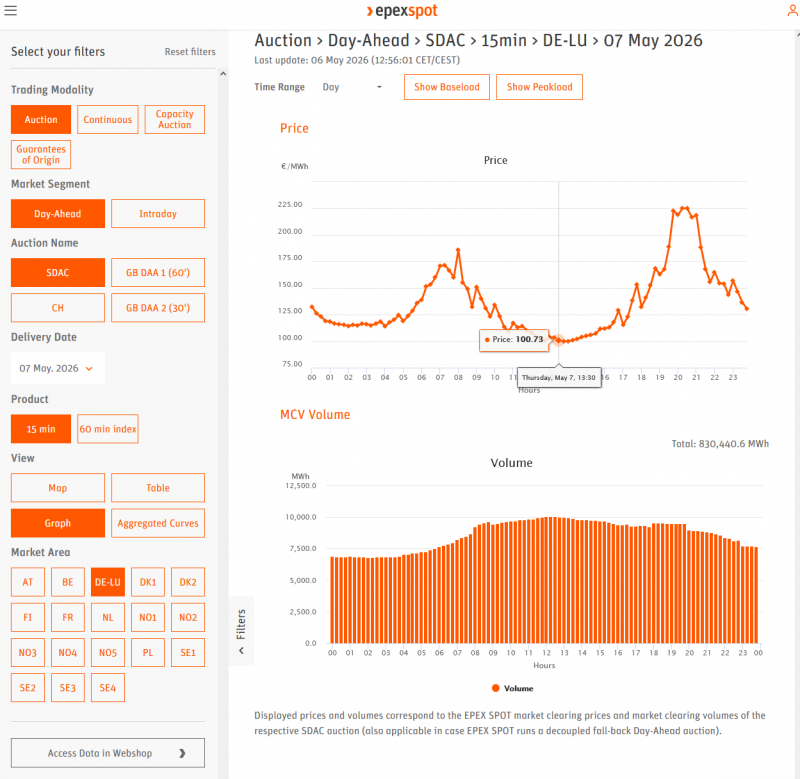Switch to Table view
Viewport: 800px width, 779px height.
[x=158, y=488]
